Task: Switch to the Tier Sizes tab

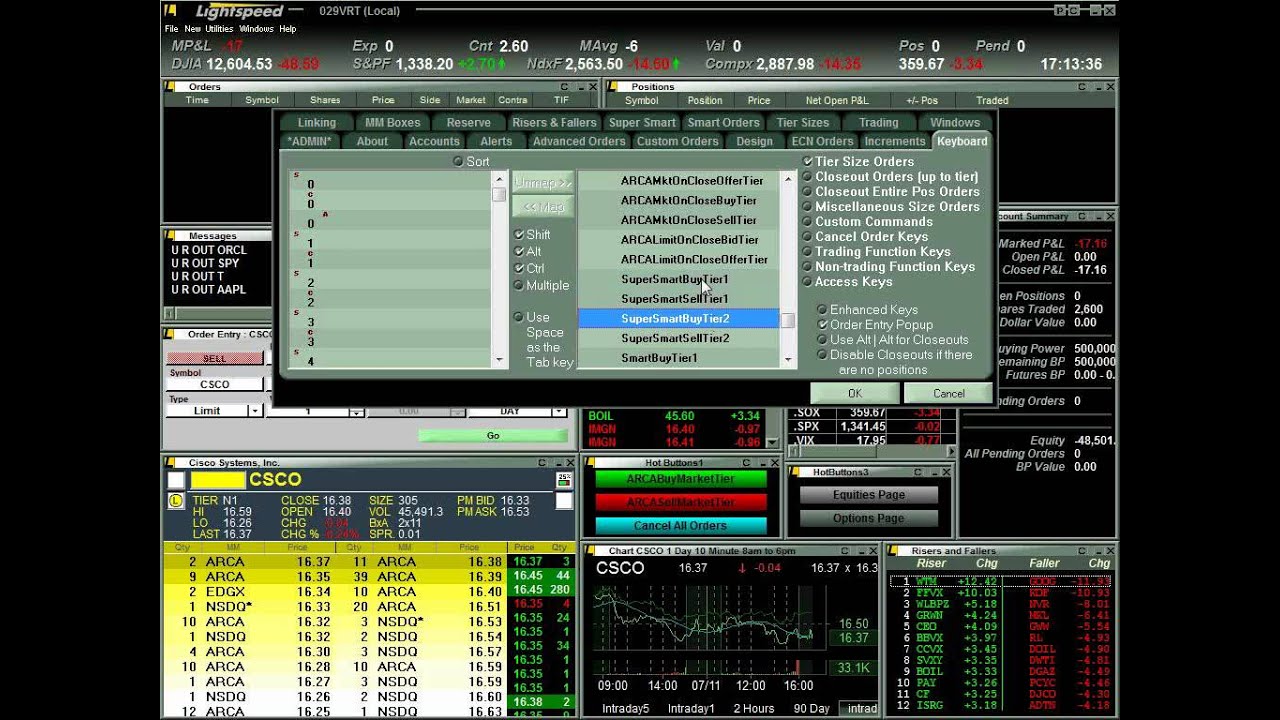Action: click(803, 122)
